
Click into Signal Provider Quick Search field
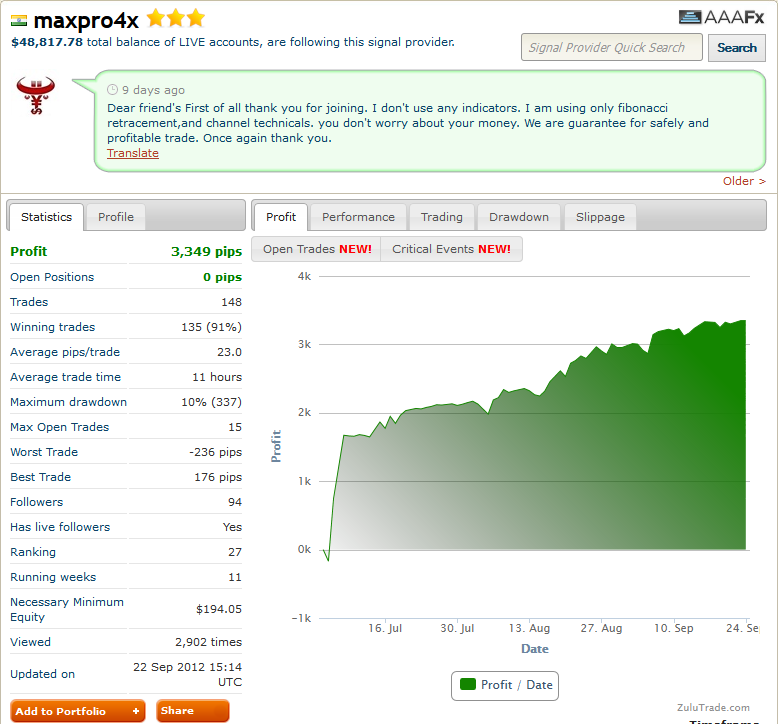point(611,47)
